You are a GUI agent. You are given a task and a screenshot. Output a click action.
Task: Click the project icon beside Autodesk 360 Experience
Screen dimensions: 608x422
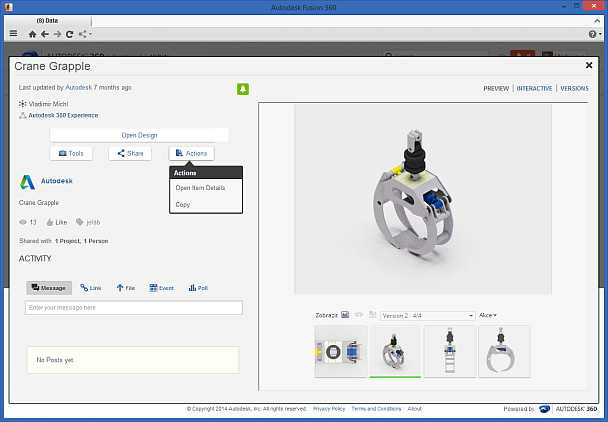(x=23, y=115)
